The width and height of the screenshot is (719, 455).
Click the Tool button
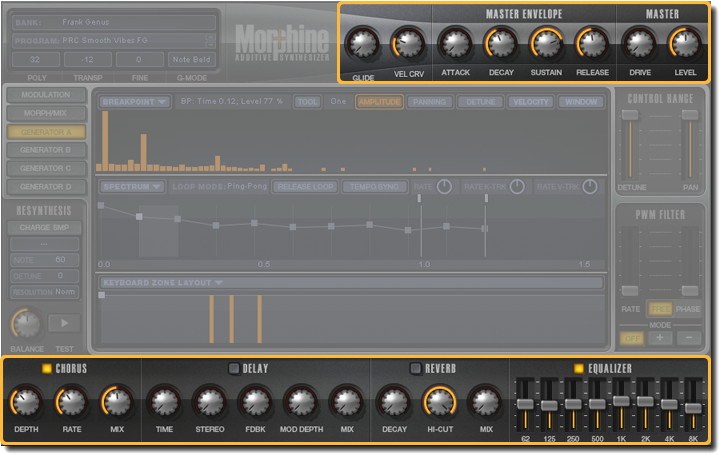(307, 102)
